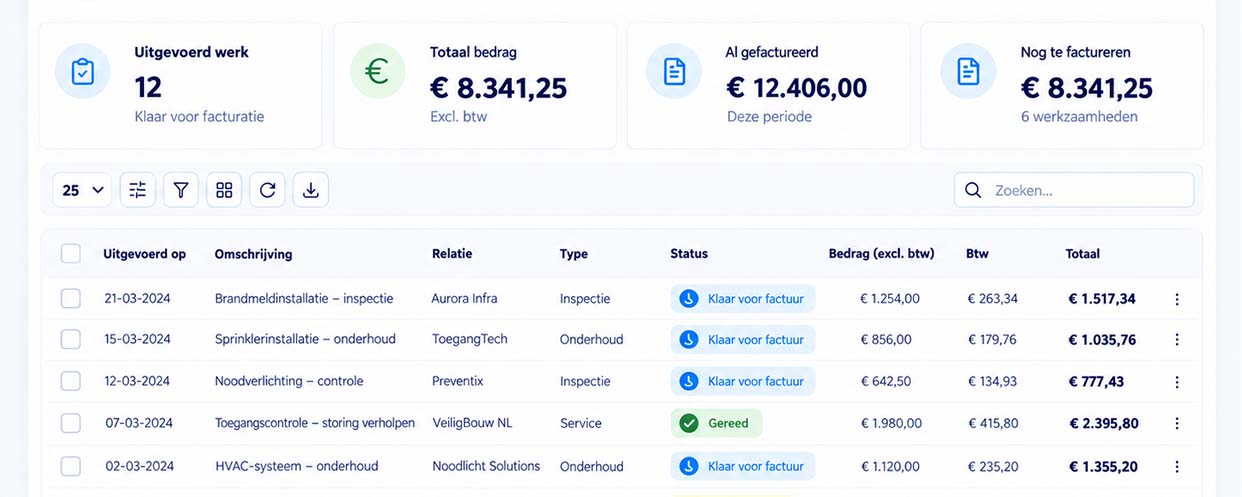Click the 6 werkzaamheden text

[1079, 117]
